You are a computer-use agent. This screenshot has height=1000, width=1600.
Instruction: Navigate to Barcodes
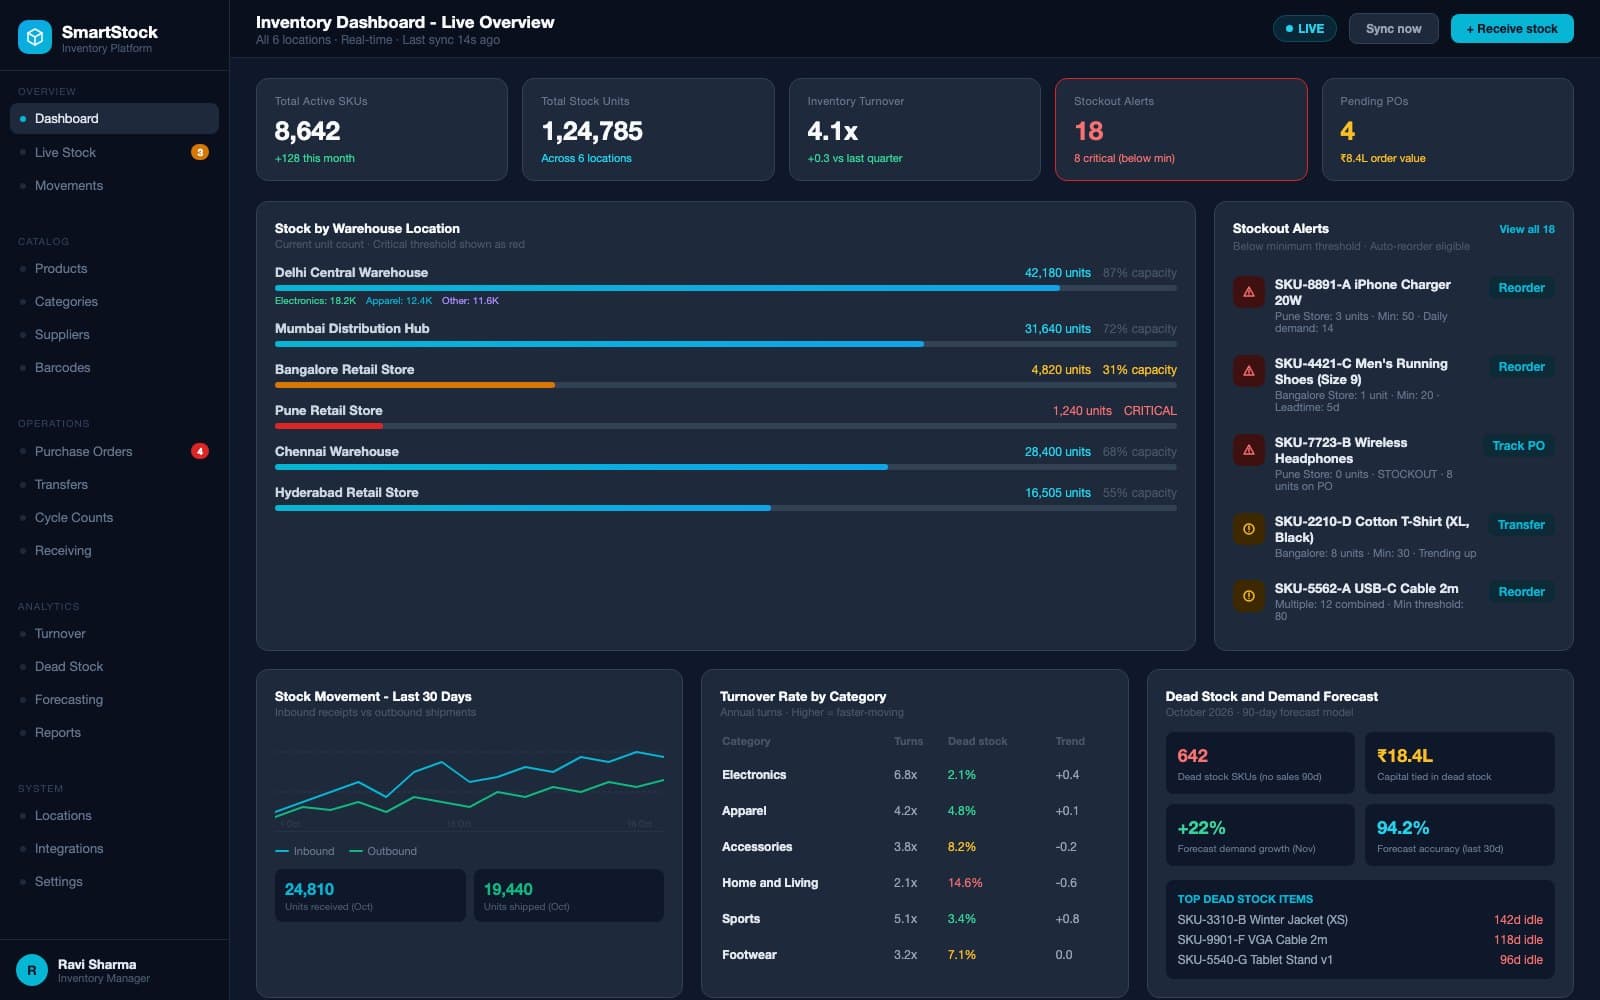click(114, 367)
